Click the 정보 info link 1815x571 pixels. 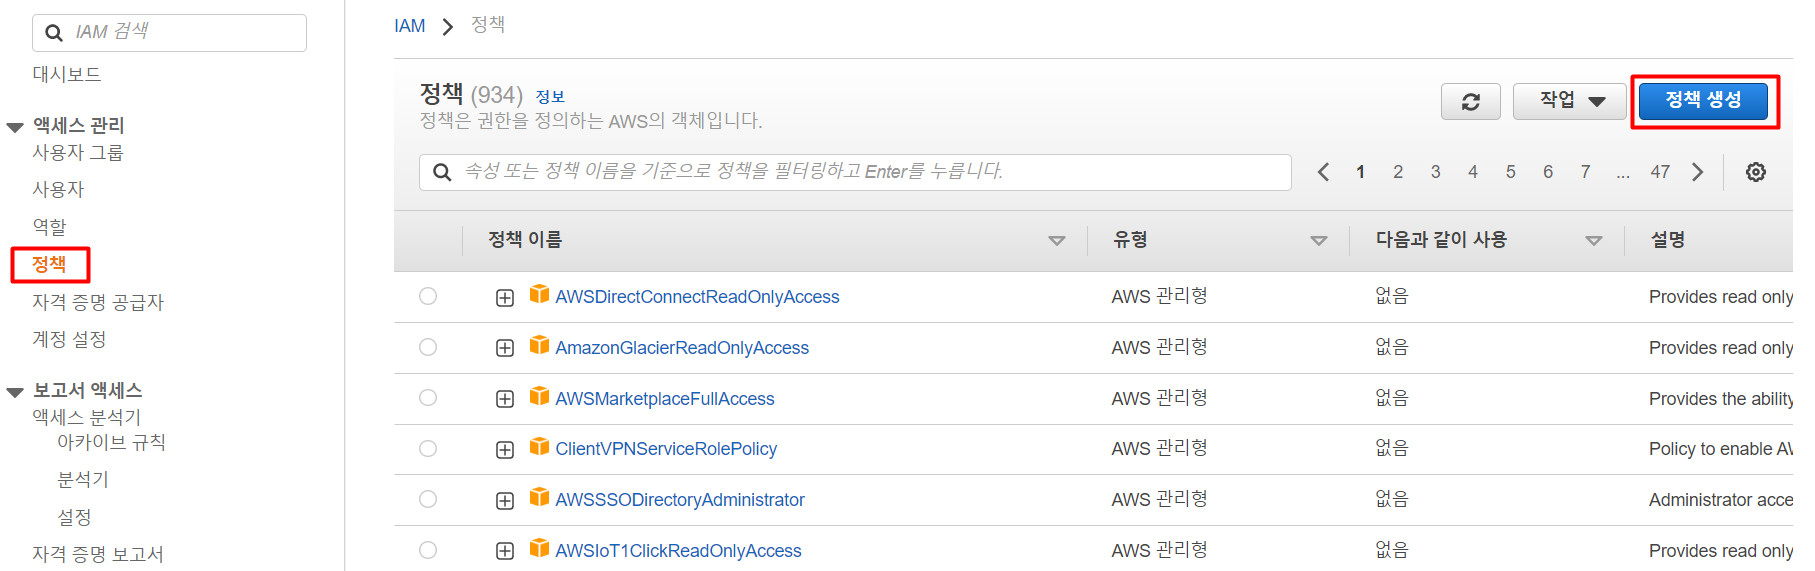tap(550, 97)
